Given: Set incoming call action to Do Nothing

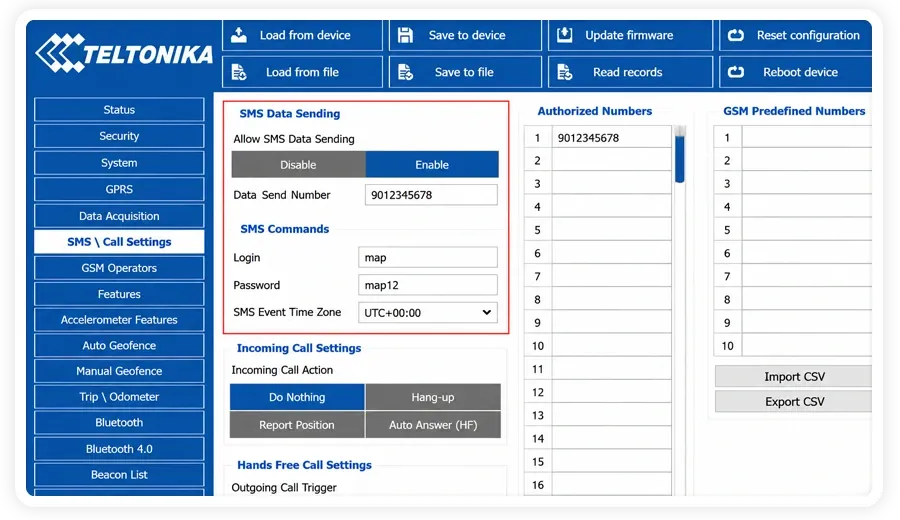Looking at the screenshot, I should coord(297,397).
